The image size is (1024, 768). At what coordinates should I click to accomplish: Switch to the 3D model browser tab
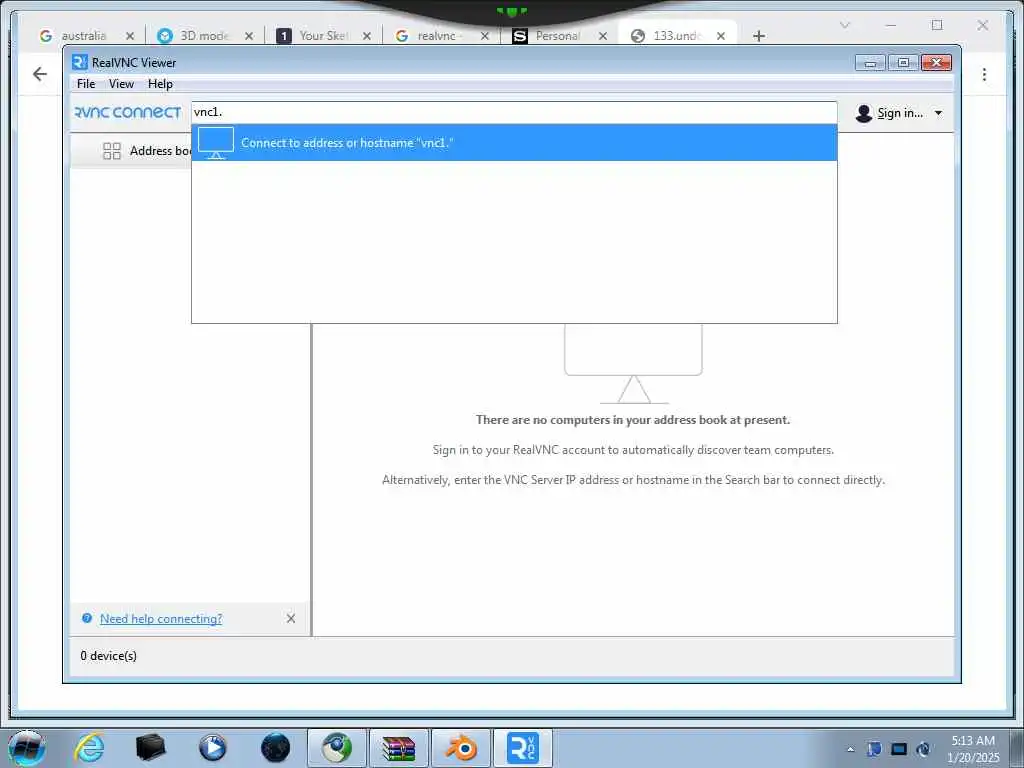[x=204, y=35]
